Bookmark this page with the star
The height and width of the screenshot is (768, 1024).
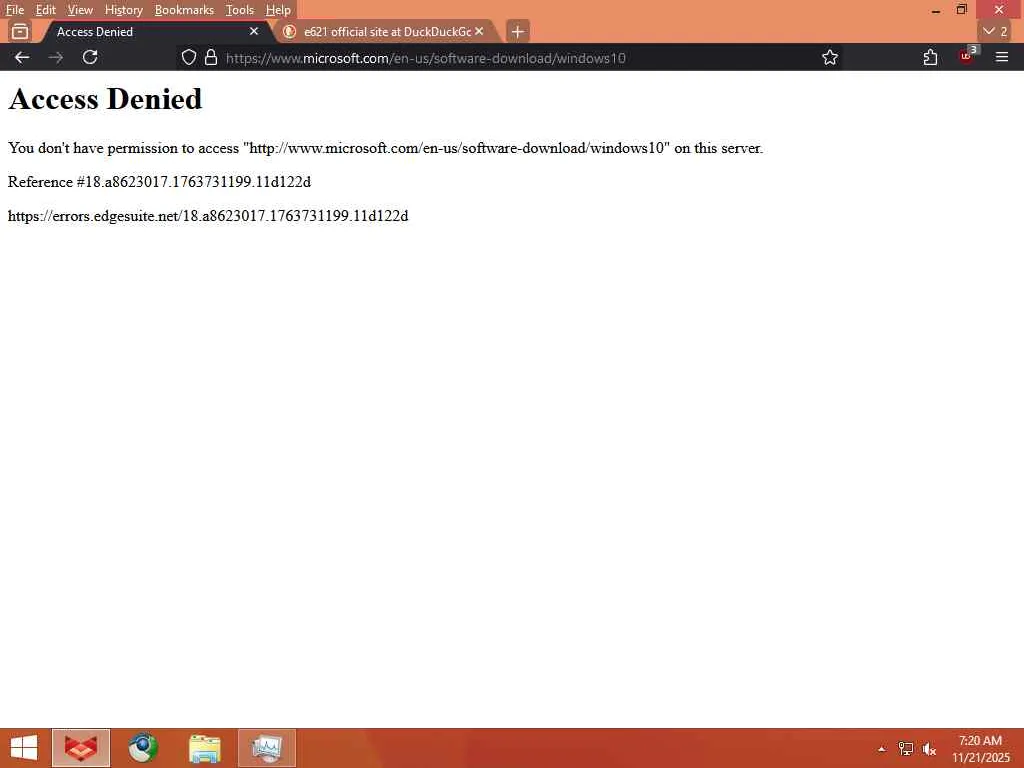pyautogui.click(x=830, y=57)
